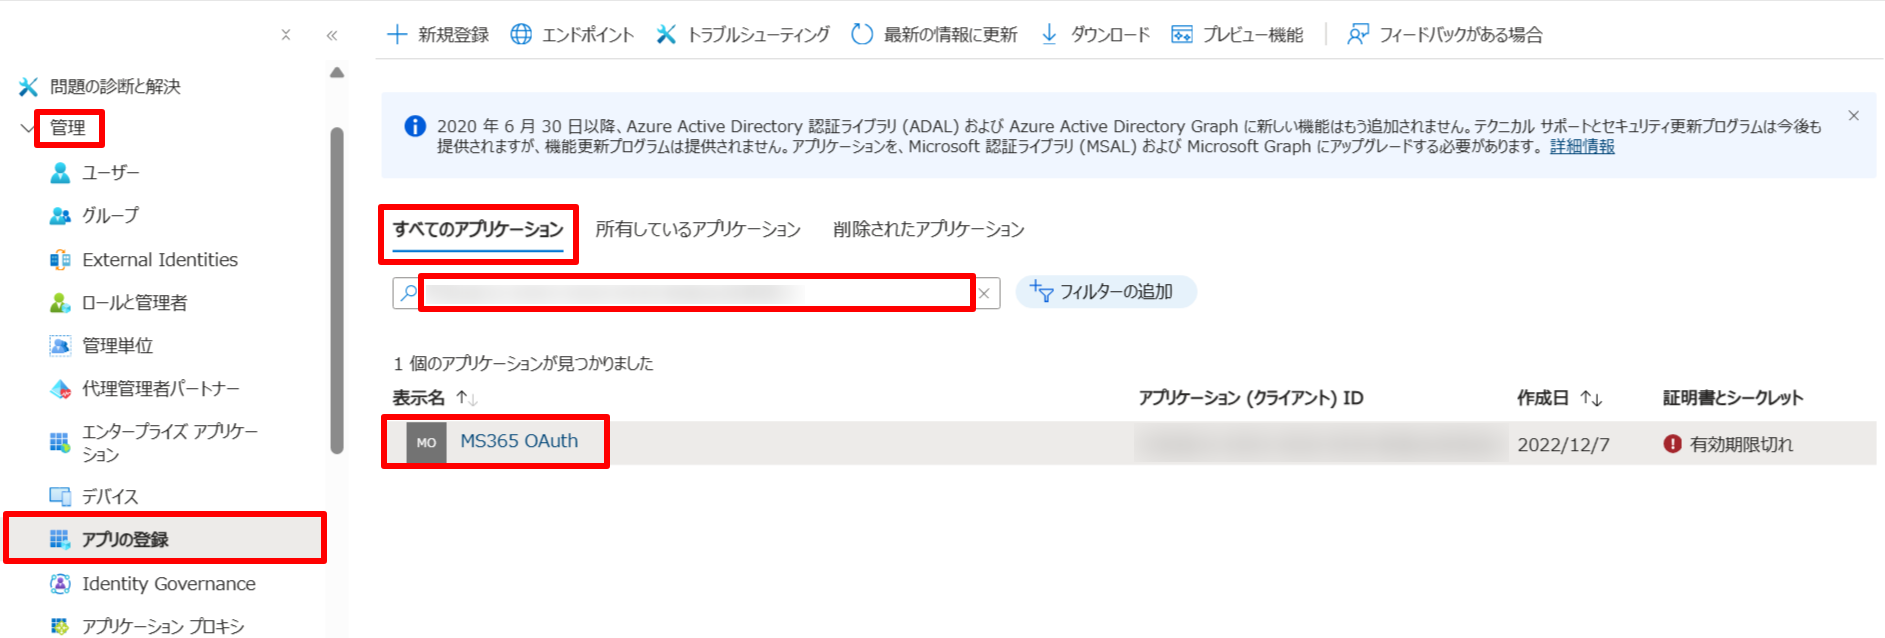
Task: Click the info icon in banner
Action: (x=415, y=126)
